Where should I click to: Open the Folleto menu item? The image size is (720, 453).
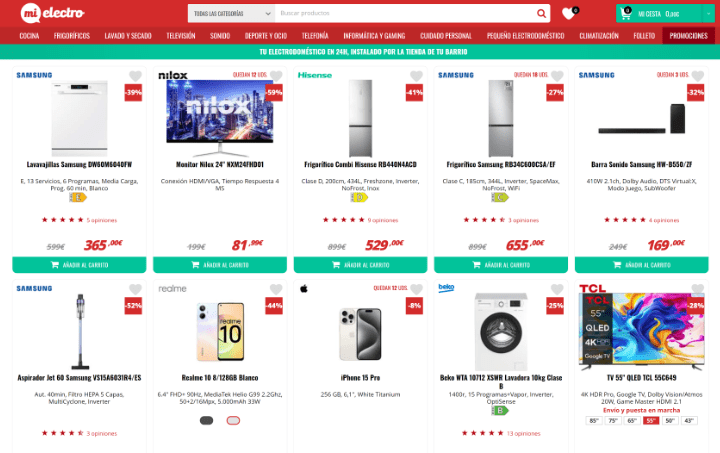click(x=644, y=36)
